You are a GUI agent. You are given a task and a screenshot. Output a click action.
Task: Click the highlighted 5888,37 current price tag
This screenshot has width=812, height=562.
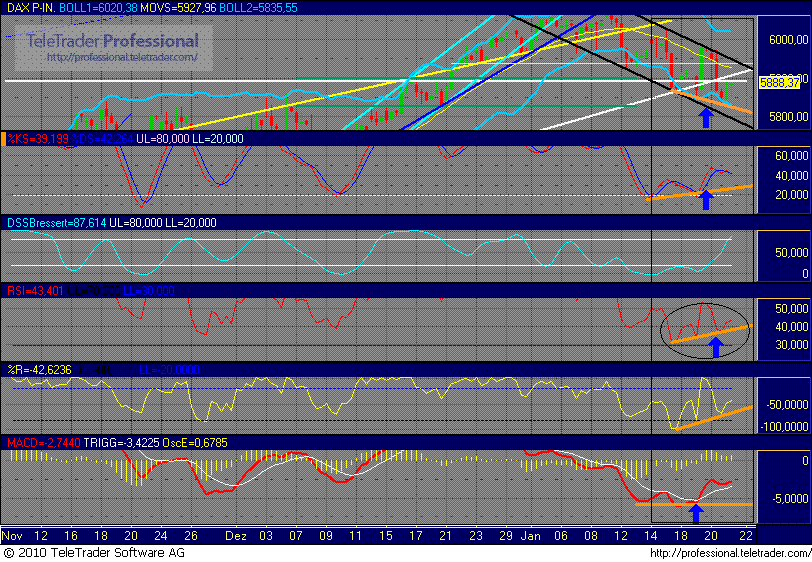[x=779, y=83]
